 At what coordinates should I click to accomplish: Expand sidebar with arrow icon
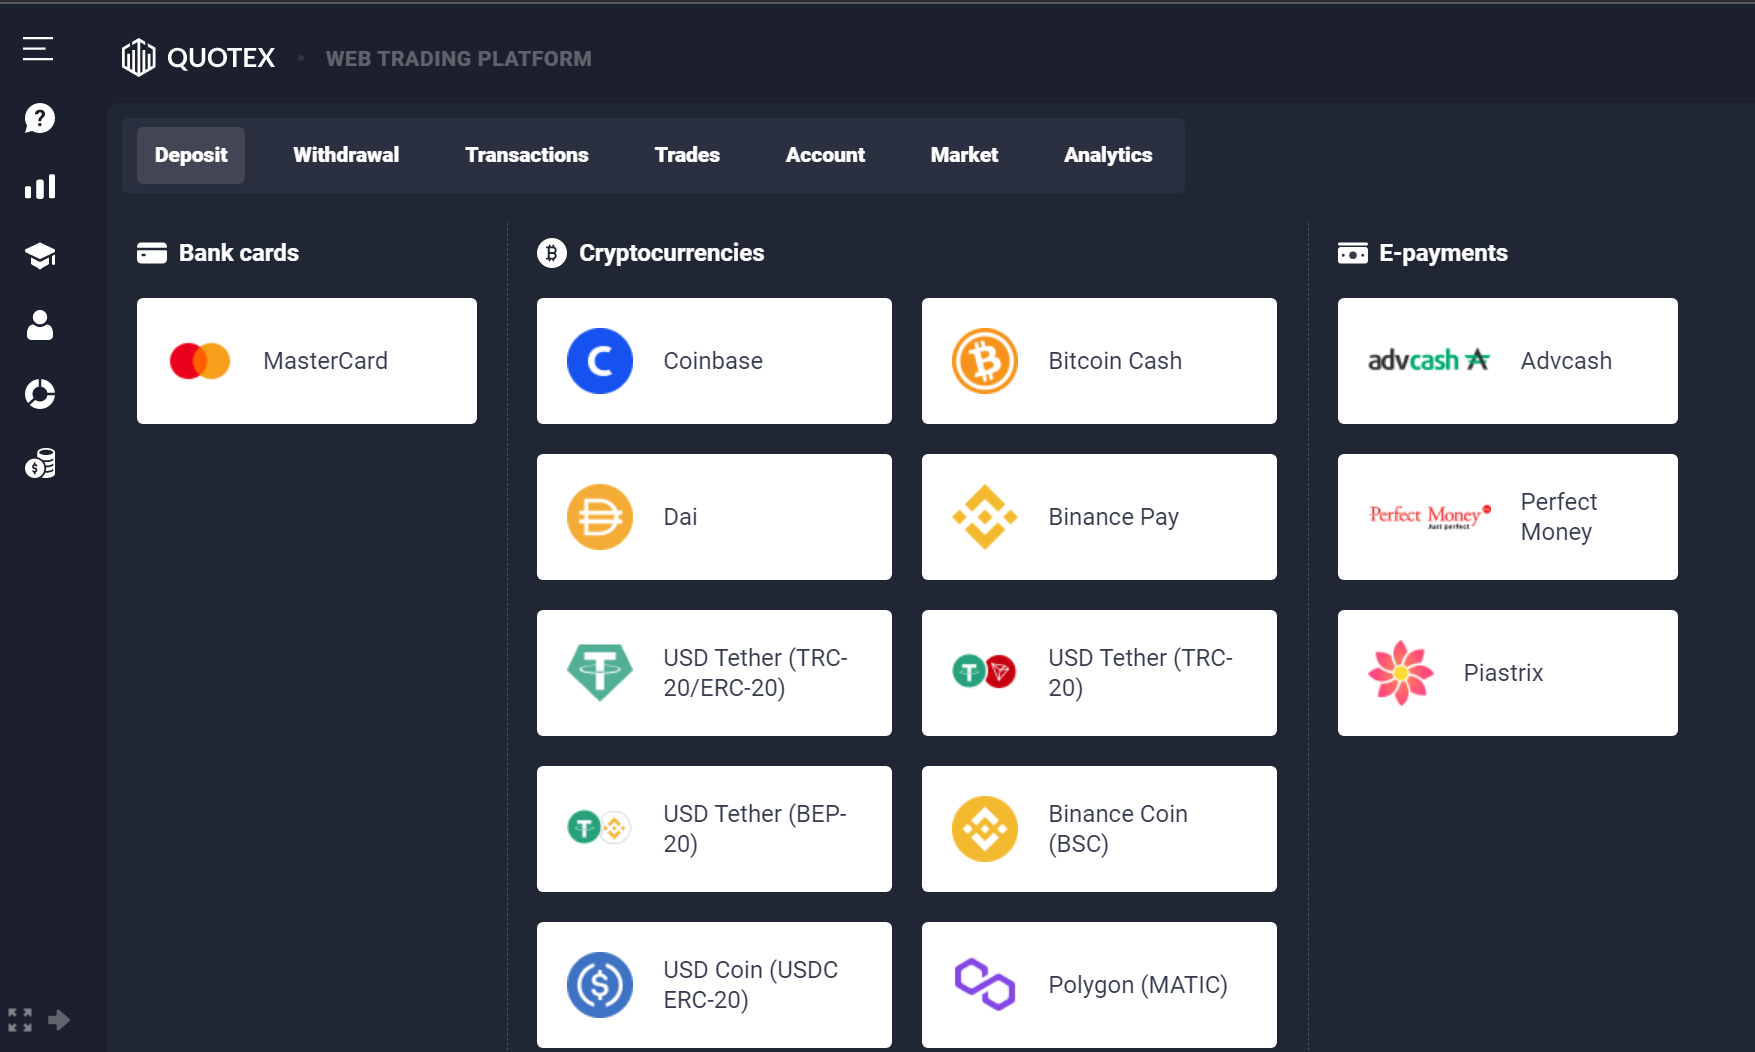tap(59, 1020)
